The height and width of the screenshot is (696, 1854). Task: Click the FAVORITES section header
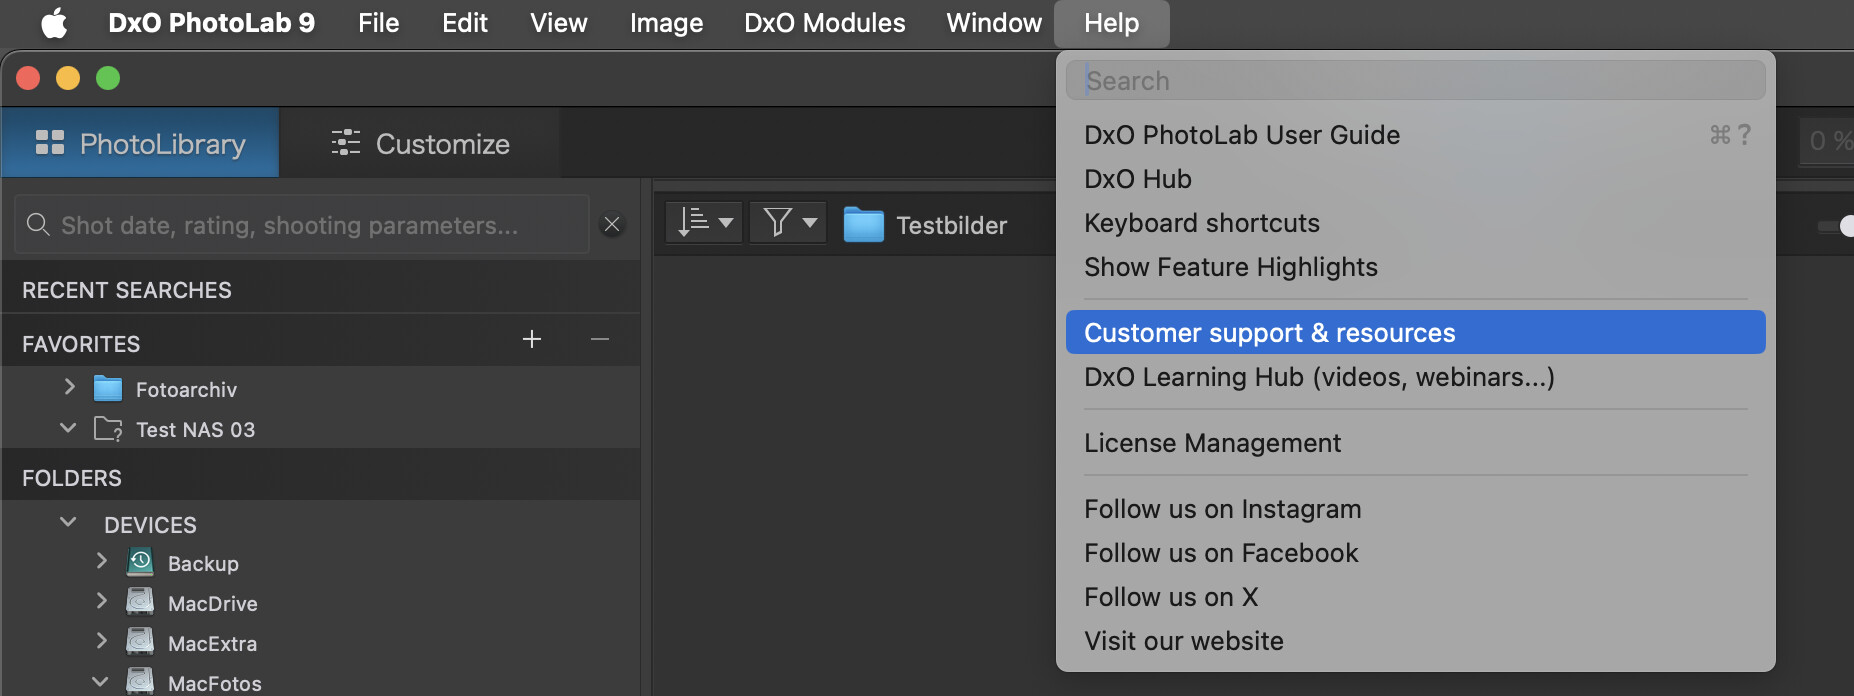tap(81, 344)
